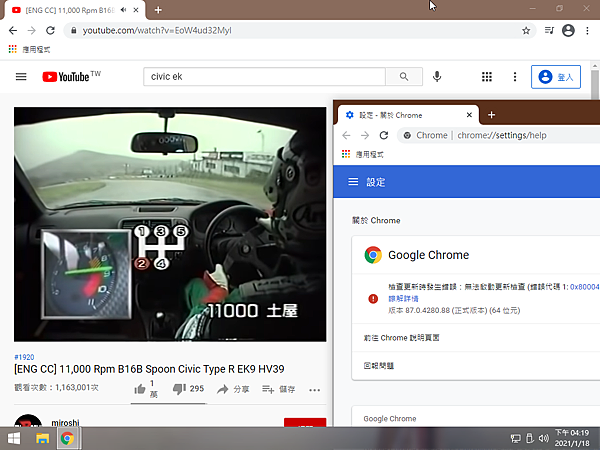Bookmark the YouTube page with the star icon
The width and height of the screenshot is (600, 450).
(x=526, y=31)
